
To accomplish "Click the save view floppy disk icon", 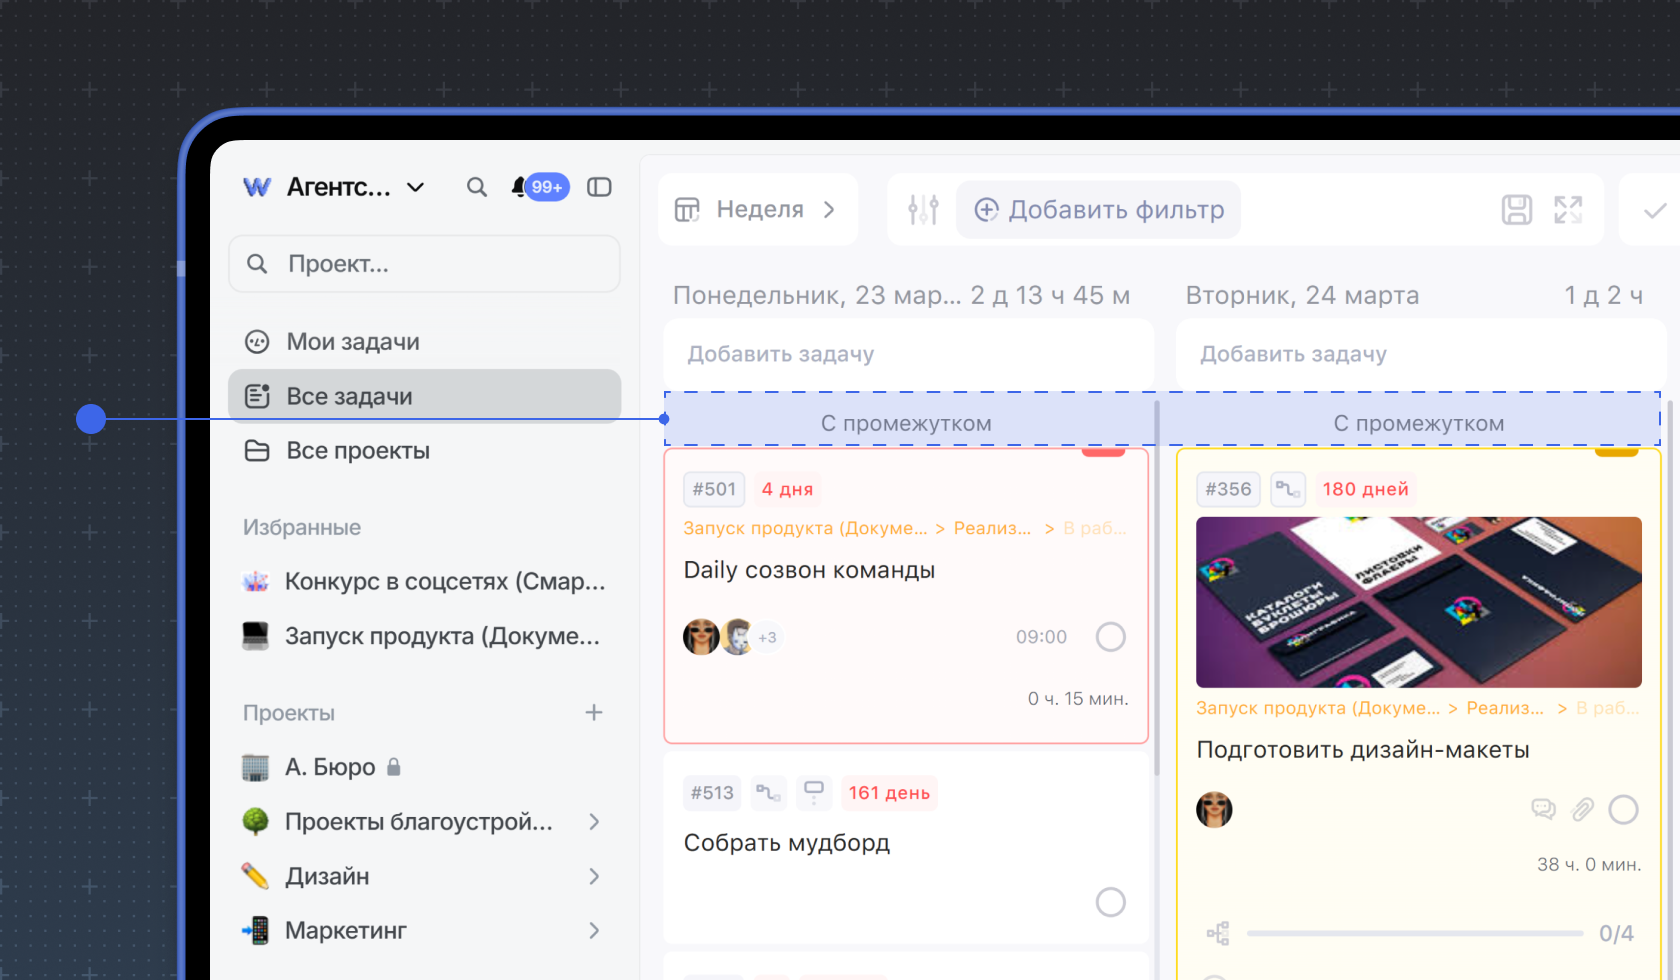I will click(x=1516, y=210).
